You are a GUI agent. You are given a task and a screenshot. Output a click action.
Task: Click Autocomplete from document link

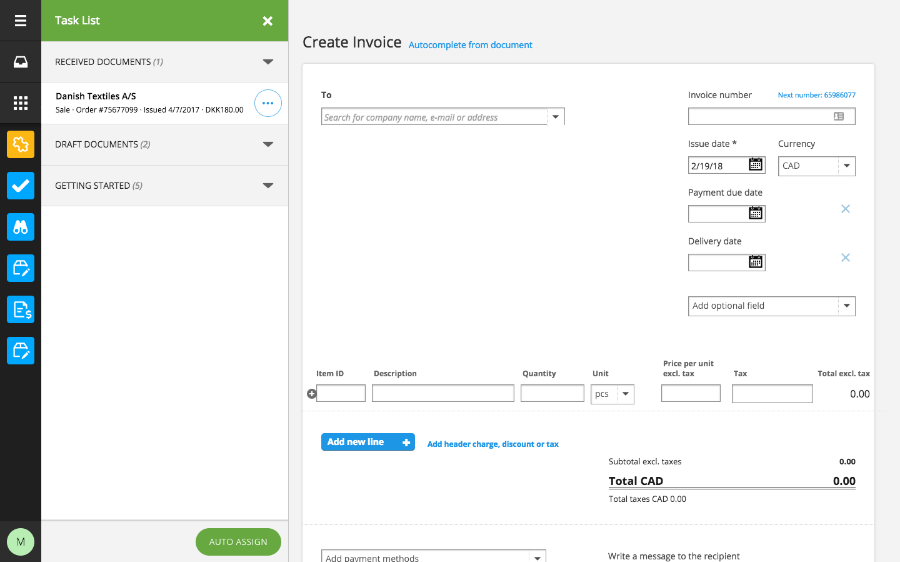tap(470, 45)
